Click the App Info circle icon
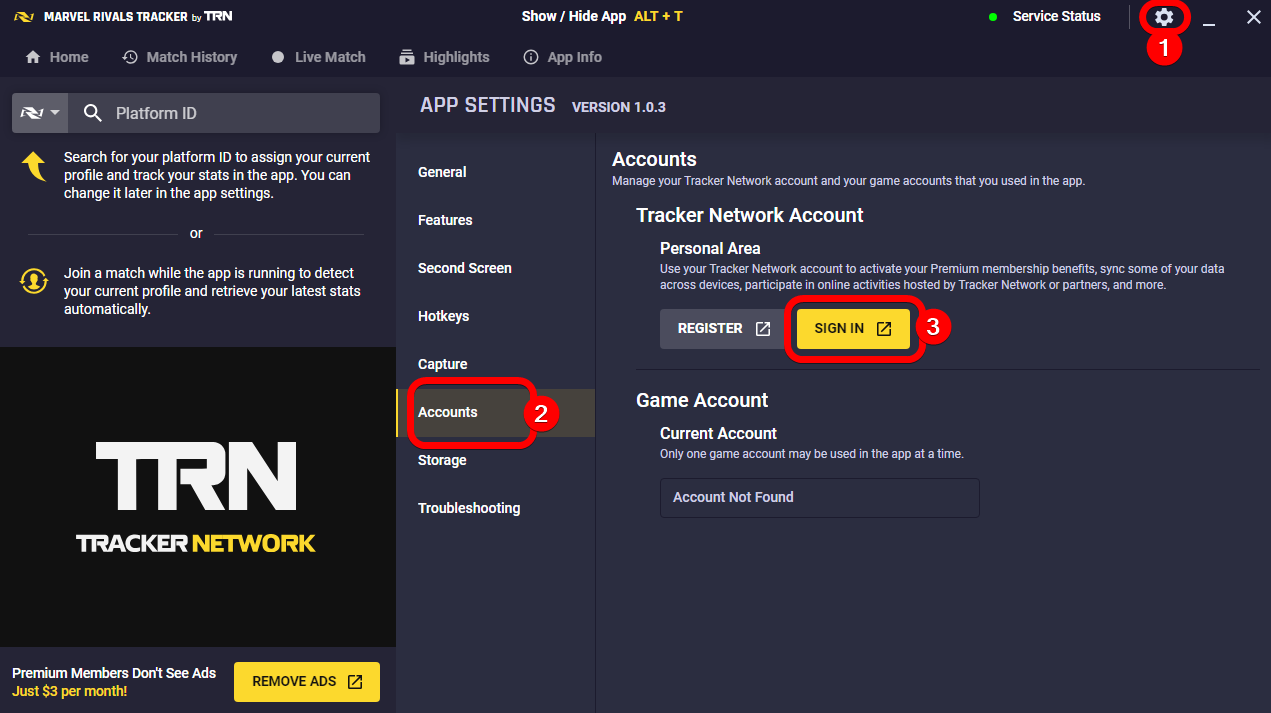Image resolution: width=1271 pixels, height=713 pixels. [531, 57]
